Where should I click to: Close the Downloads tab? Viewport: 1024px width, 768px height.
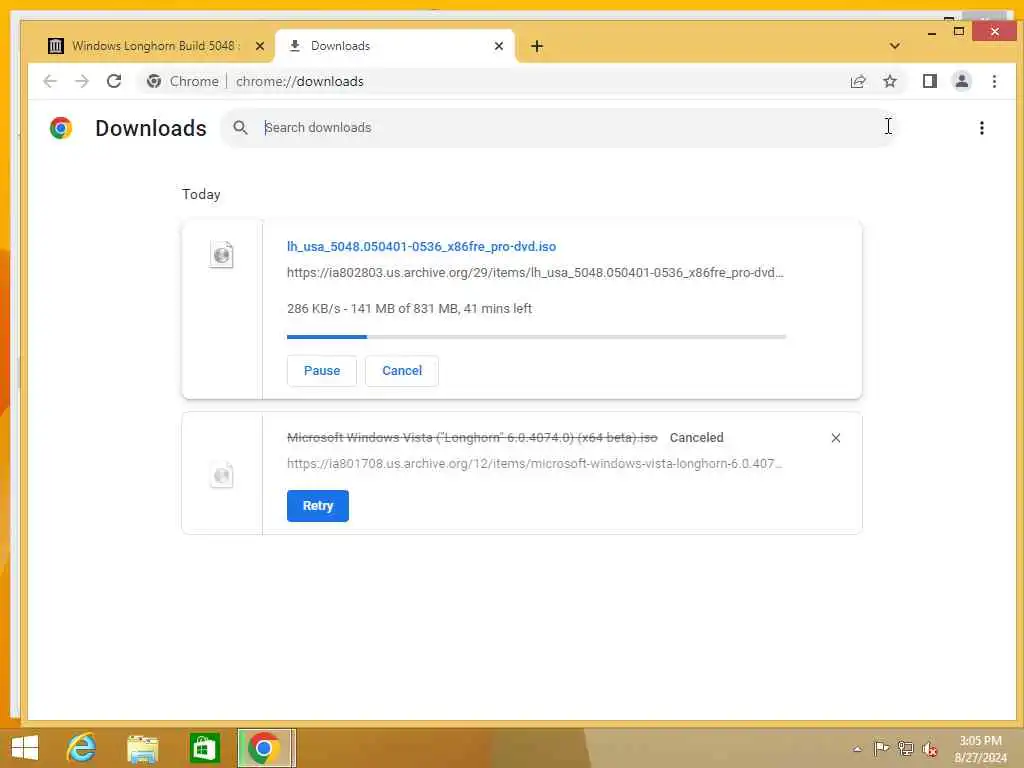point(499,46)
